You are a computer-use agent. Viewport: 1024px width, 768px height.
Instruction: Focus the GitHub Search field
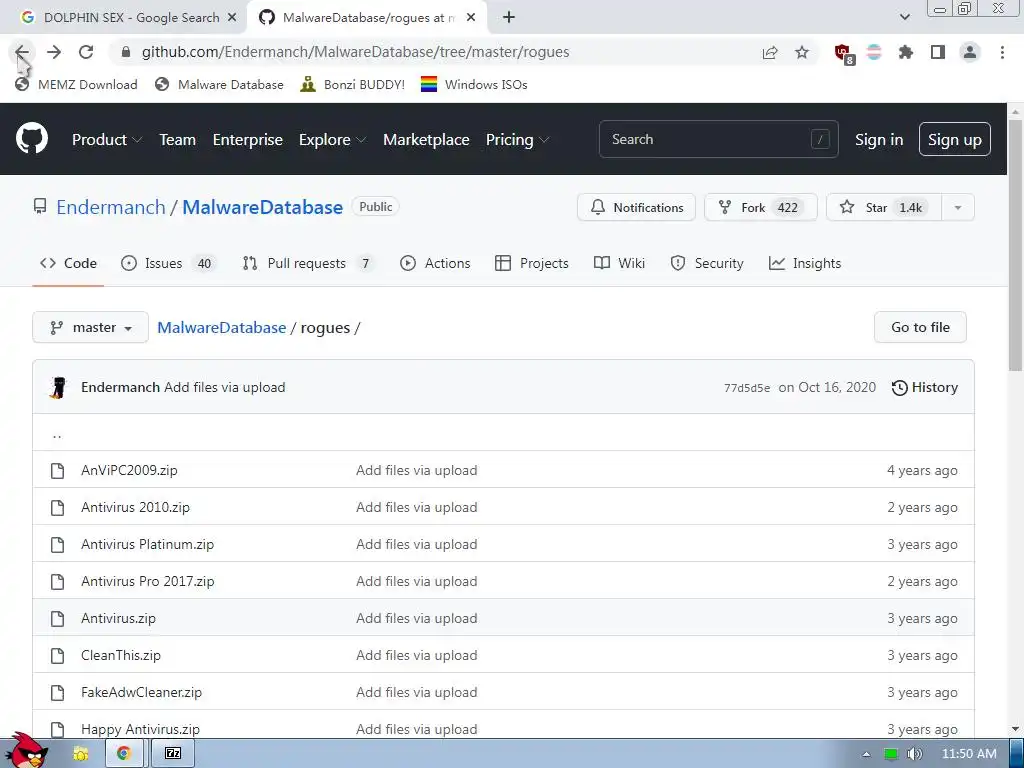pos(718,139)
